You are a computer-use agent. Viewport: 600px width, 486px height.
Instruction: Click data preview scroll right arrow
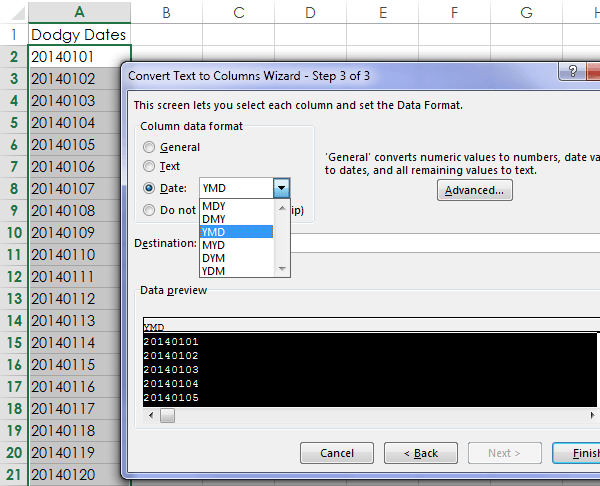(x=592, y=415)
